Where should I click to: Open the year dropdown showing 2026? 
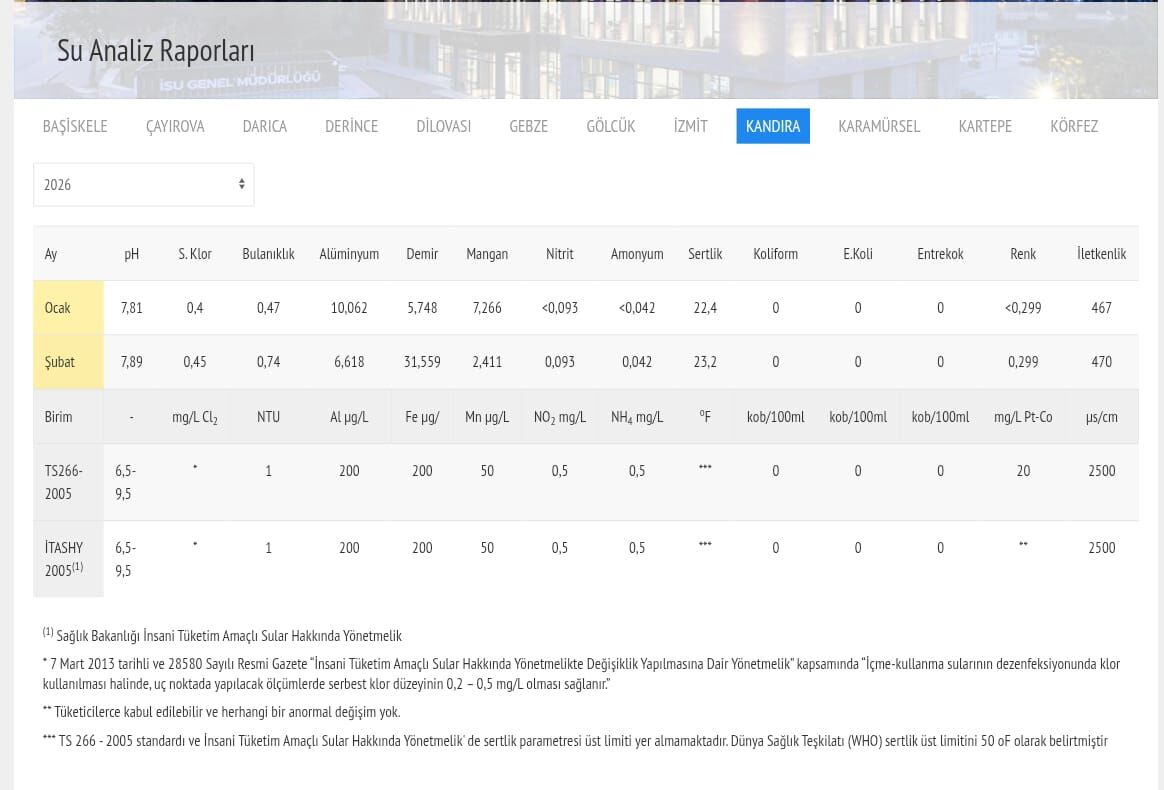point(143,185)
